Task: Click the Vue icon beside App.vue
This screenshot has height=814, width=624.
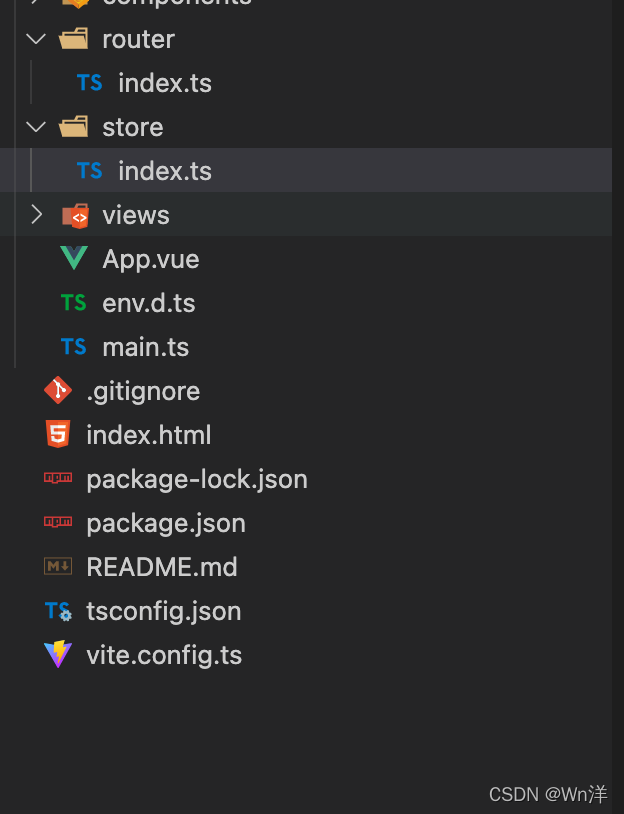Action: coord(73,258)
